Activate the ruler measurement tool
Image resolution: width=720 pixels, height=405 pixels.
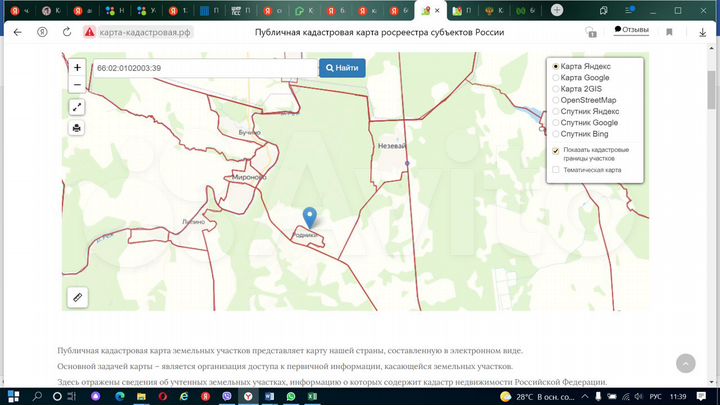click(77, 296)
